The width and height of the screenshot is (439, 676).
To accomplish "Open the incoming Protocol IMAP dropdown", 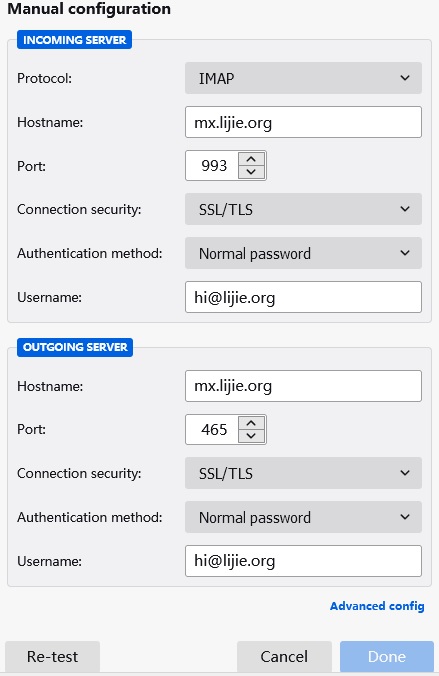I will click(303, 78).
